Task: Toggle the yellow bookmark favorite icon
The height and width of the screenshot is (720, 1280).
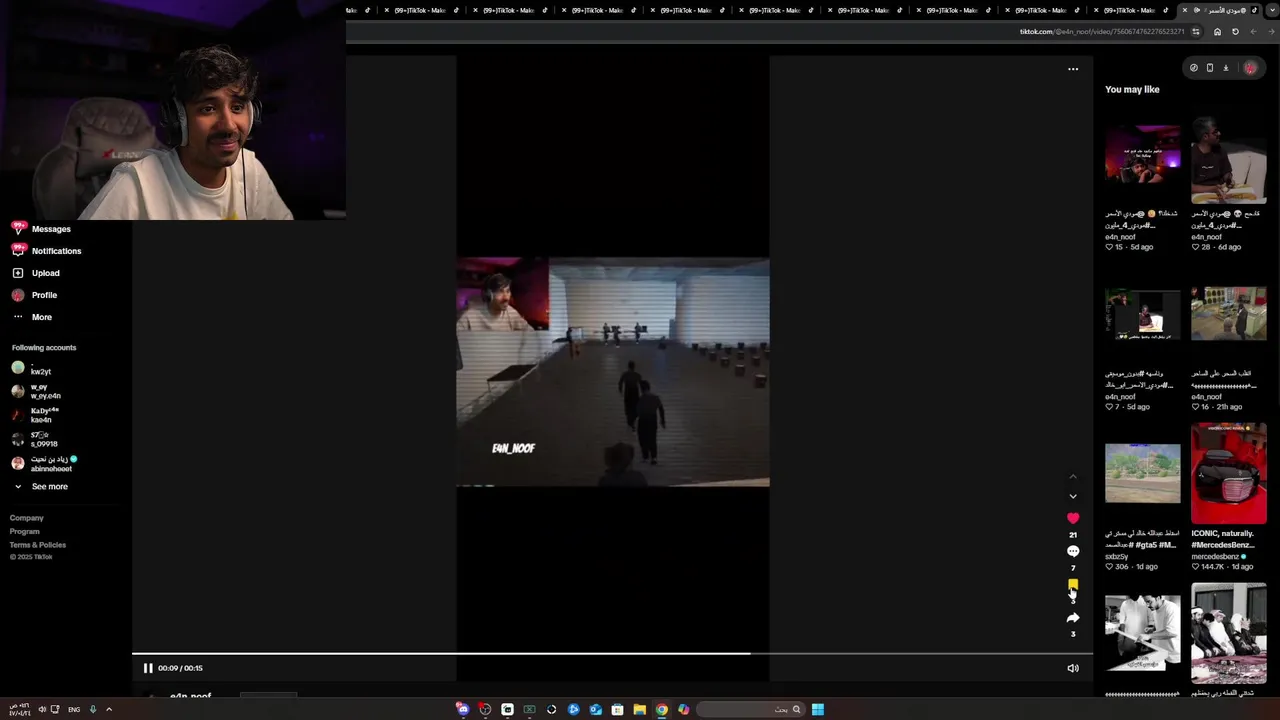Action: pyautogui.click(x=1073, y=585)
